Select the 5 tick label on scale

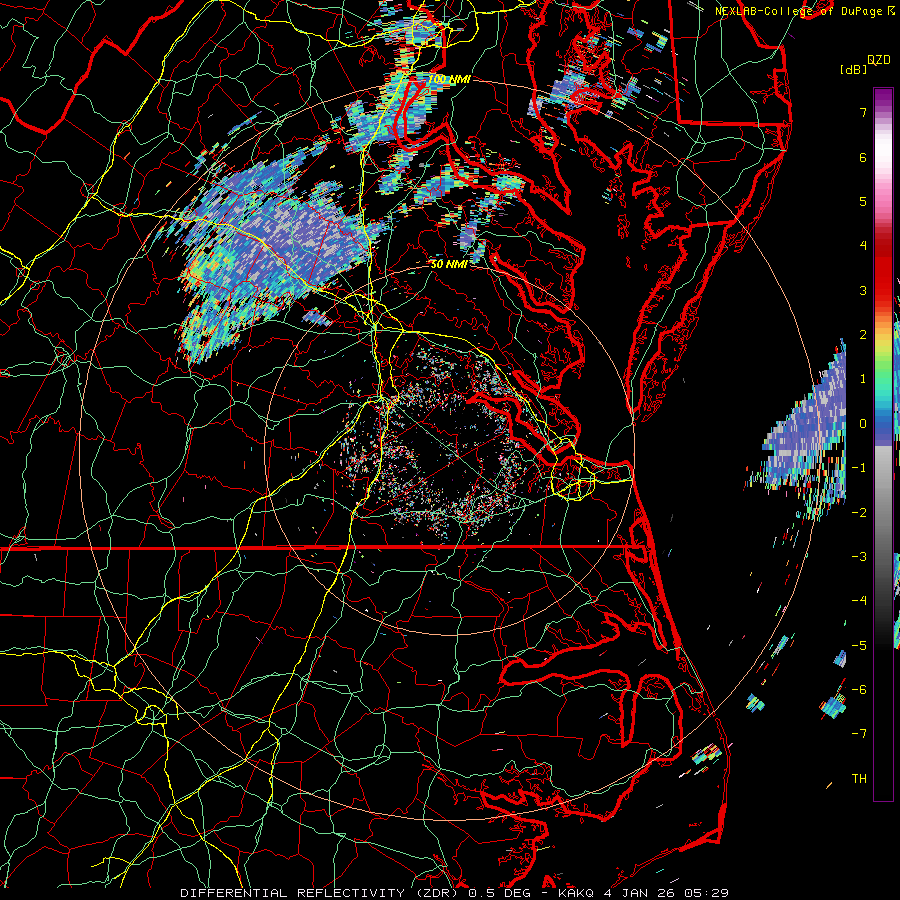coord(863,201)
